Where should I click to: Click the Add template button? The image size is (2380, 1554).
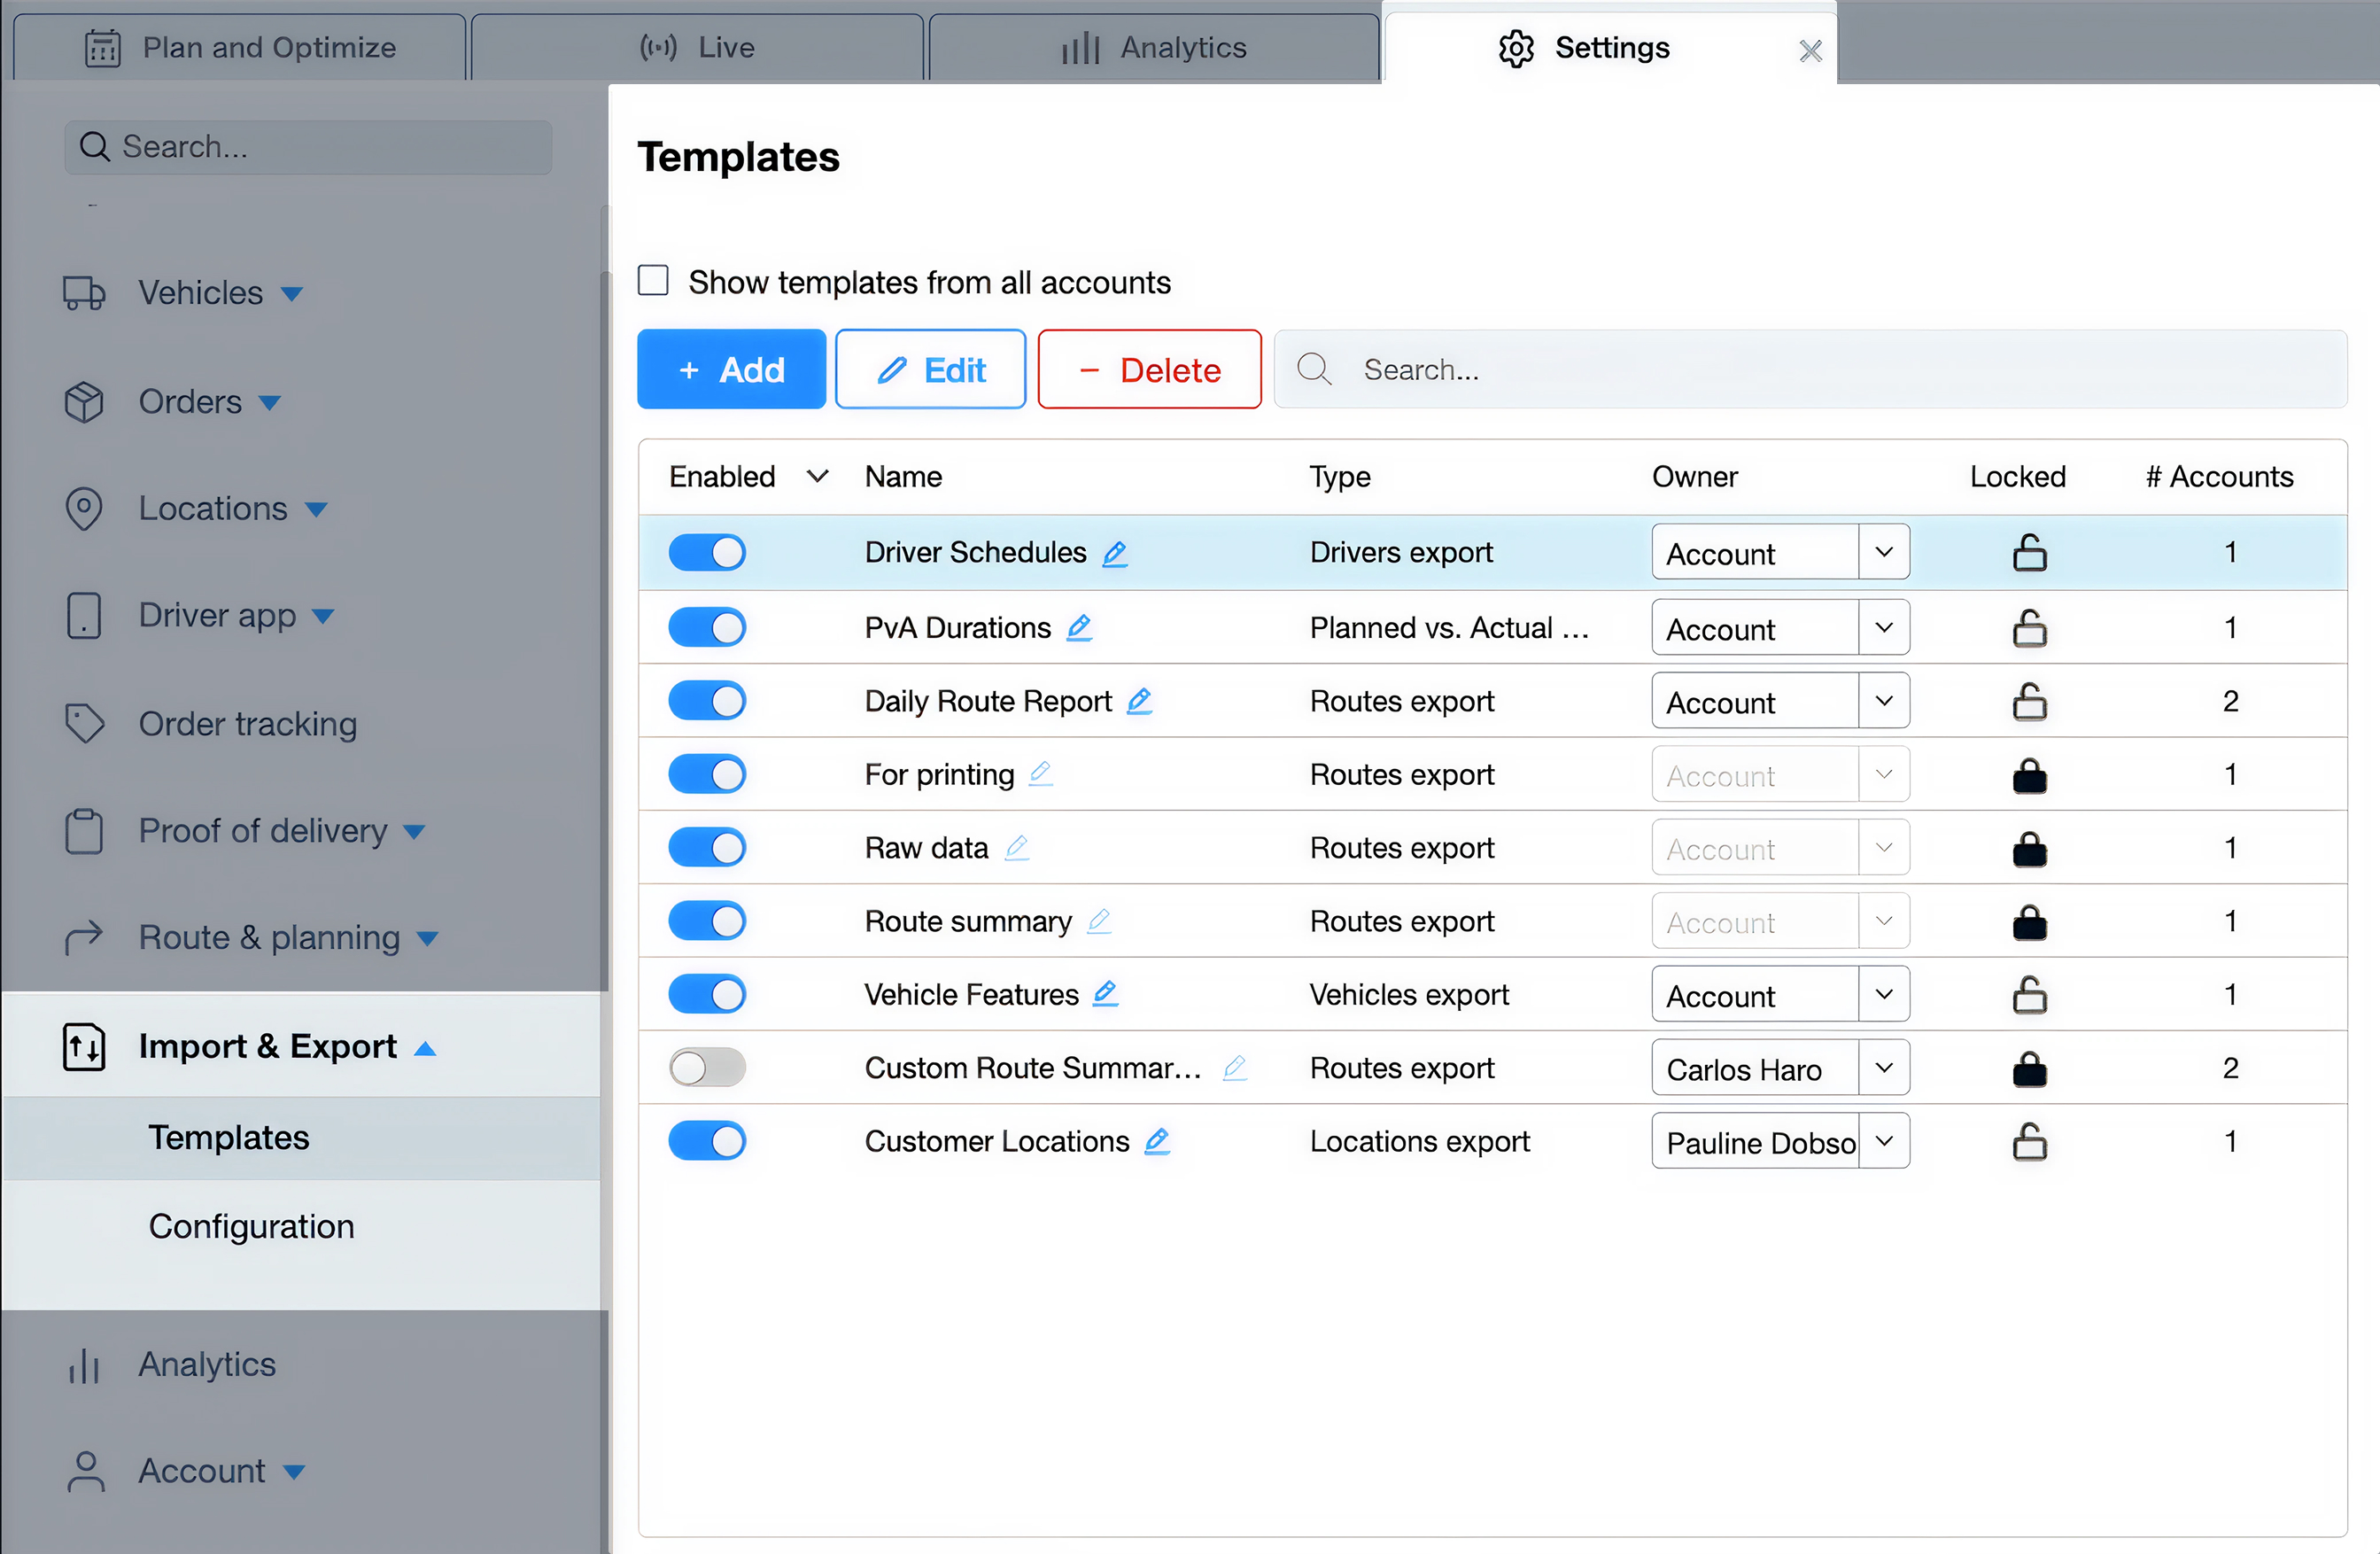click(x=731, y=369)
